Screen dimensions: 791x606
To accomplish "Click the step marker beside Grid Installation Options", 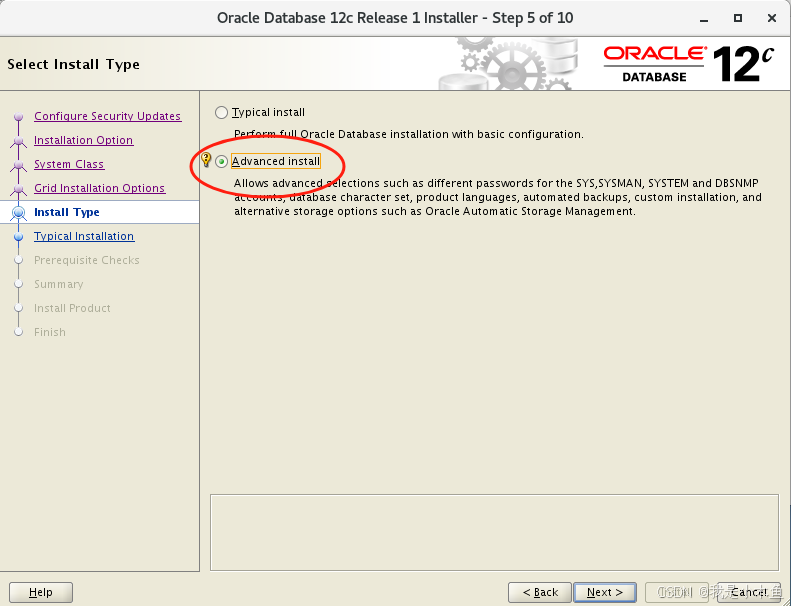I will pos(19,189).
